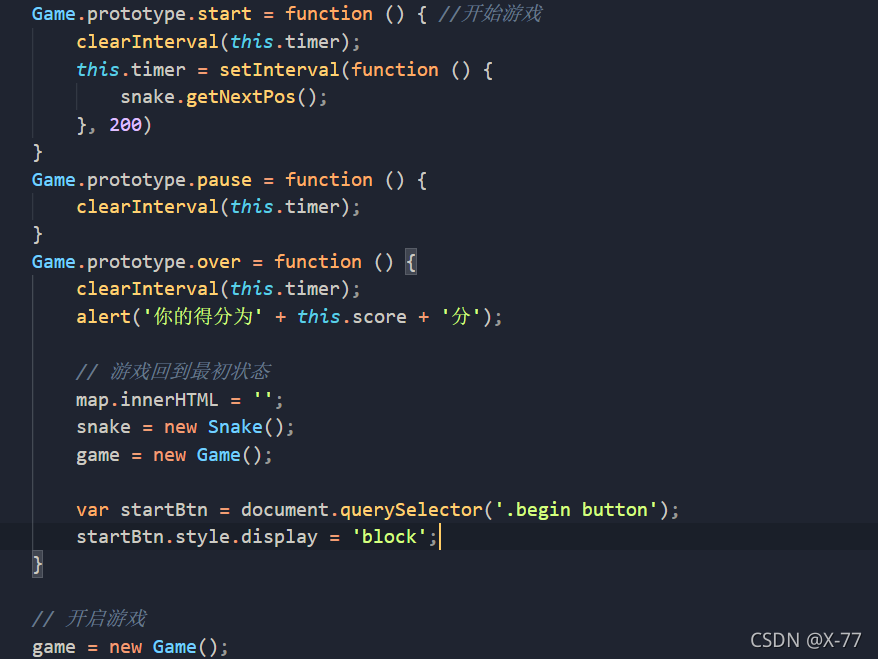Click the highlighted closing brace of over function
Image resolution: width=878 pixels, height=659 pixels.
click(38, 564)
